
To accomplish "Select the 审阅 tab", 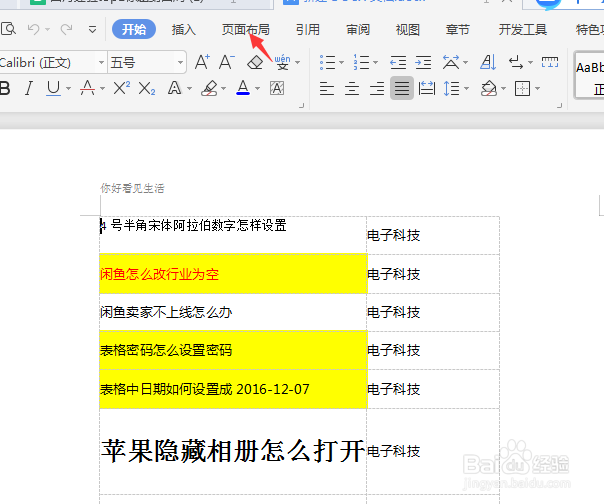I will click(357, 29).
